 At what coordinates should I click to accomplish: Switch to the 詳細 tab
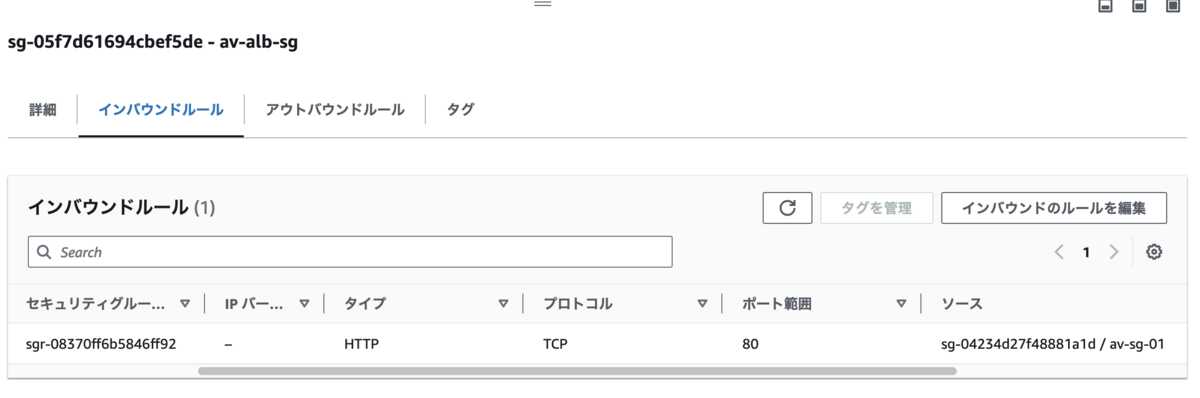coord(43,110)
